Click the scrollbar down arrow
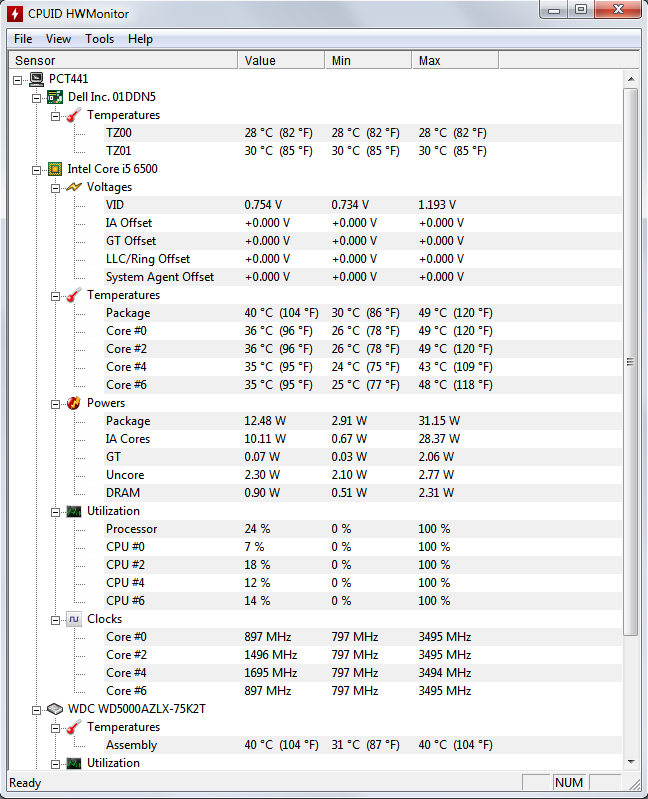Screen dimensions: 648x799 pos(631,762)
